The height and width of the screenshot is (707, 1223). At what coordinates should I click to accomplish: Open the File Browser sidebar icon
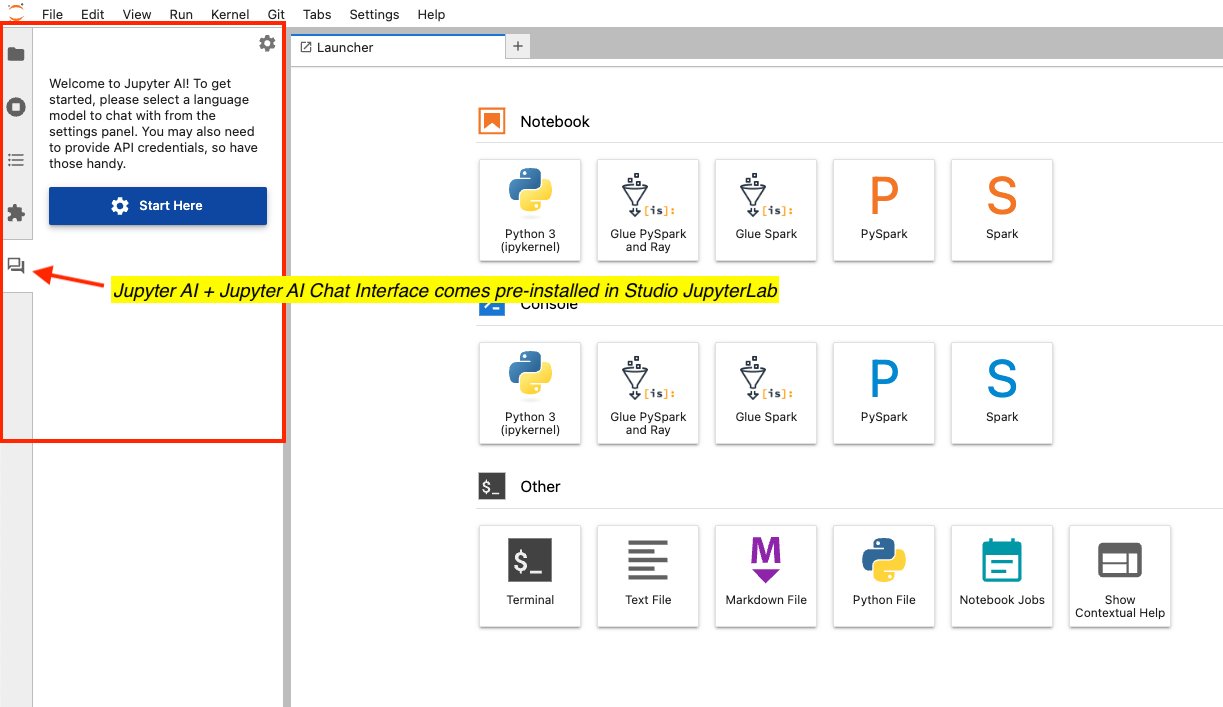click(16, 53)
